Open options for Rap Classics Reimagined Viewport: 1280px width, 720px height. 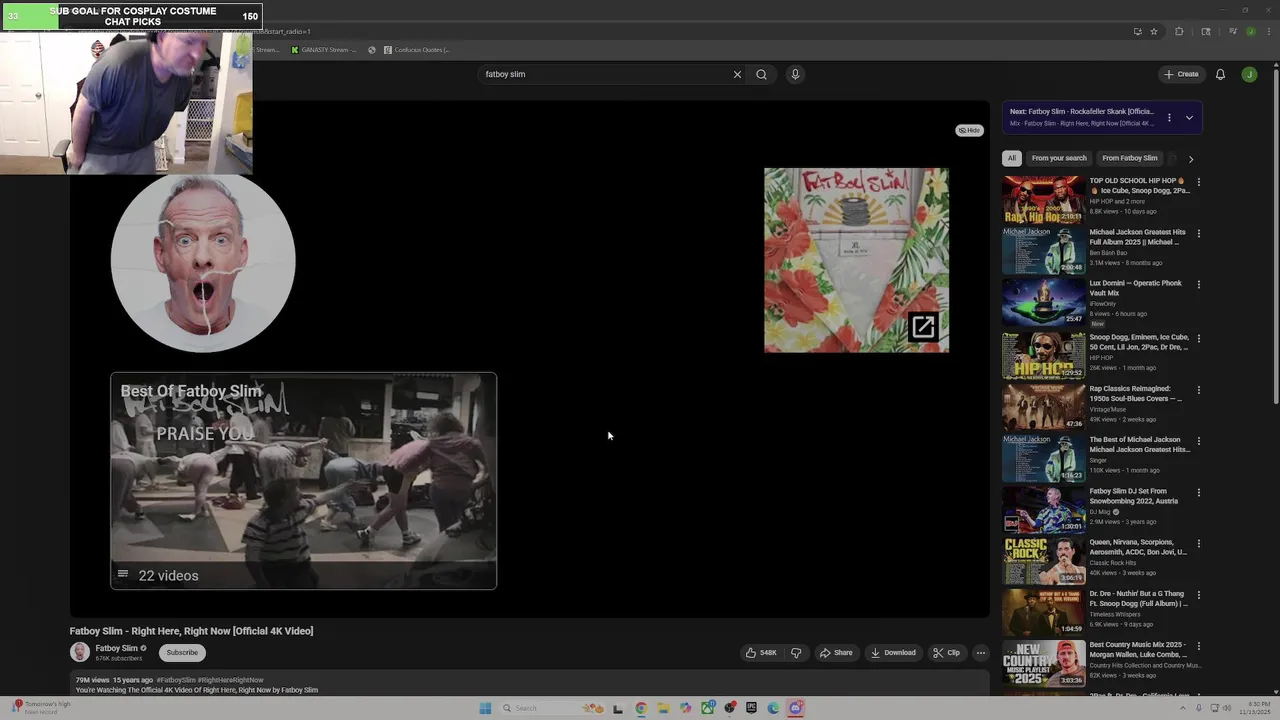tap(1199, 390)
